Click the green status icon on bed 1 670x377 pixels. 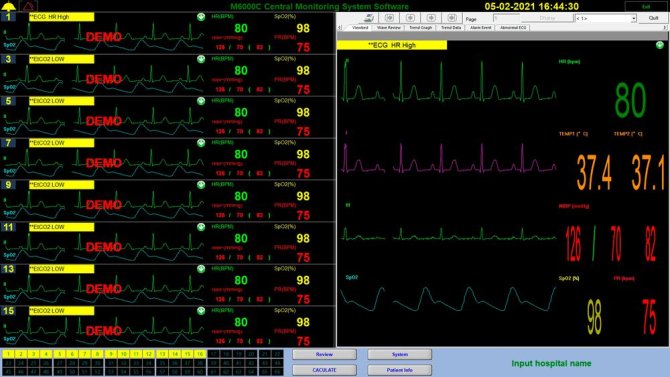(201, 17)
